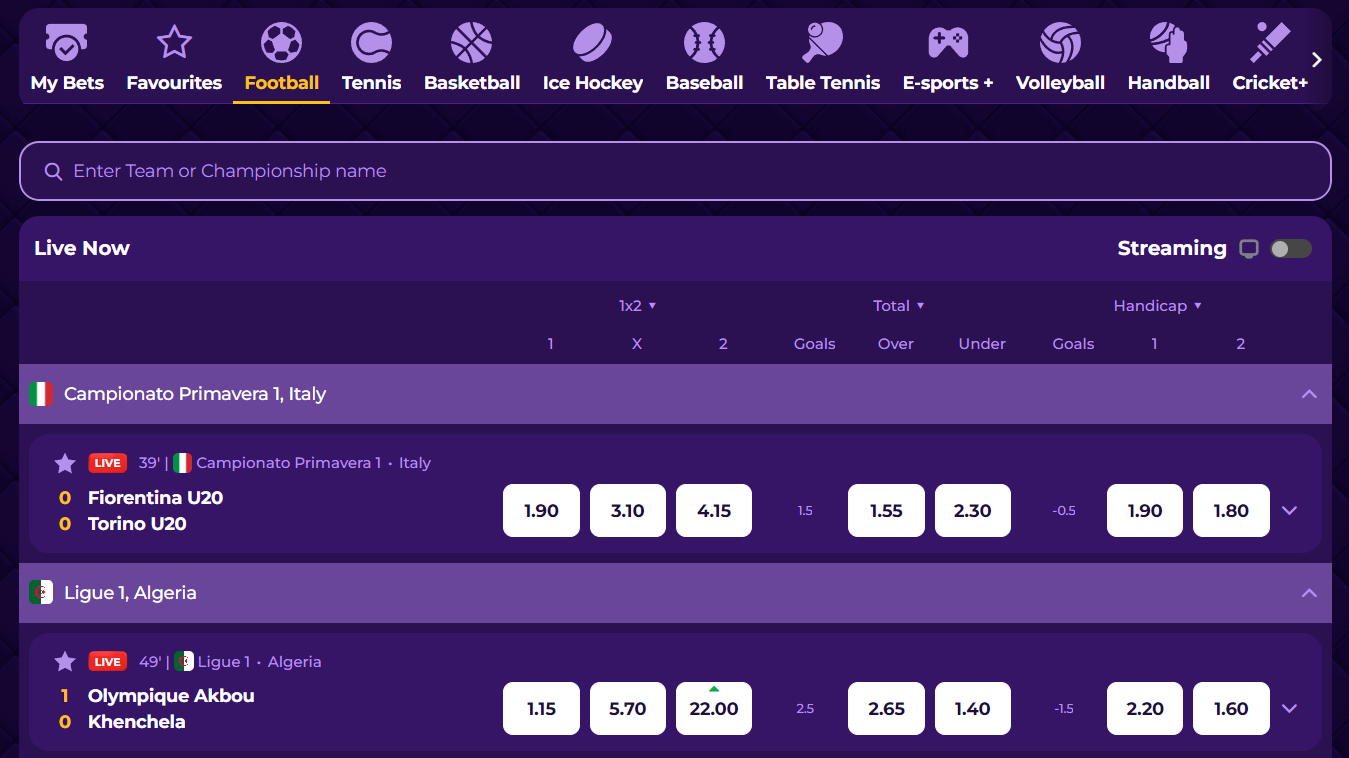Expand more markets for Olympique Akbou match

1289,709
